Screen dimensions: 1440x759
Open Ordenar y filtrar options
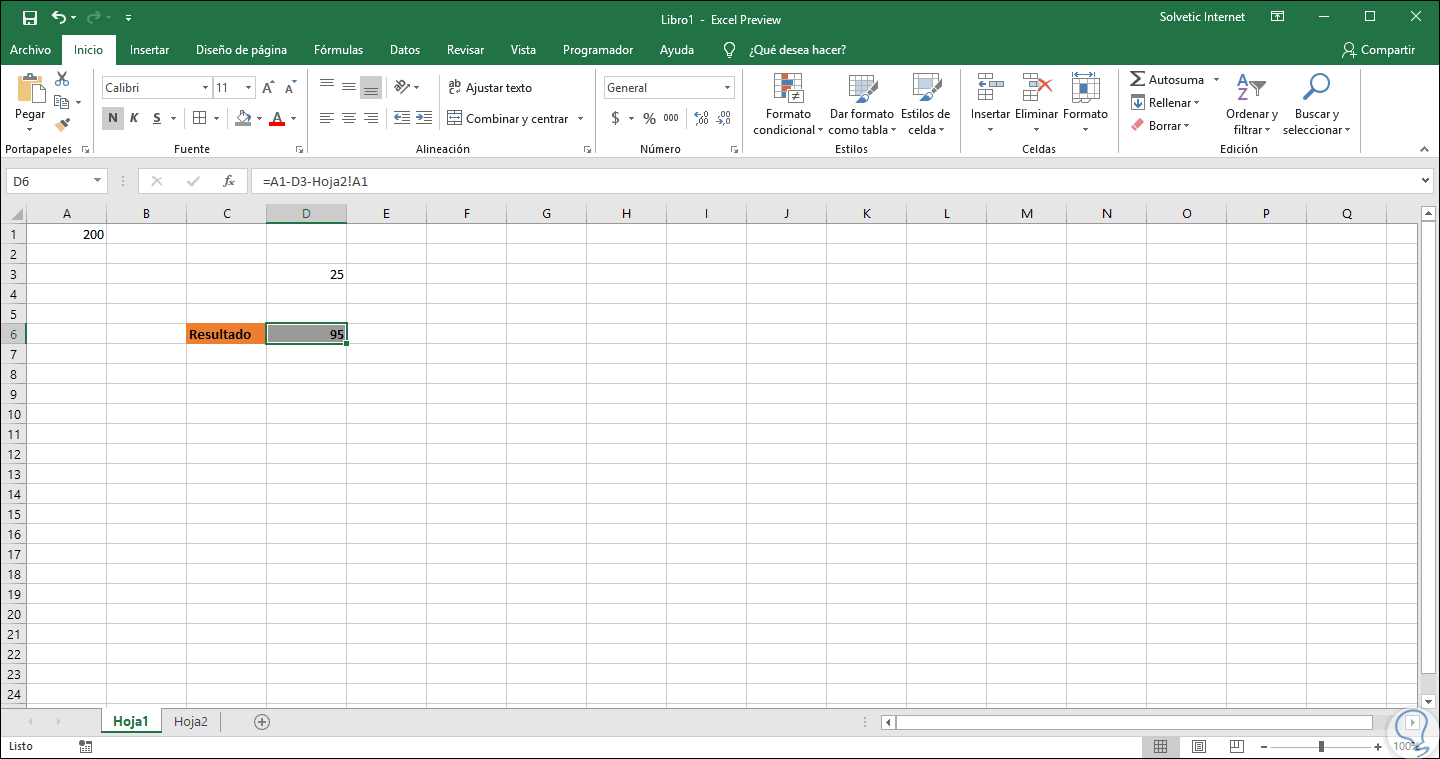point(1252,104)
